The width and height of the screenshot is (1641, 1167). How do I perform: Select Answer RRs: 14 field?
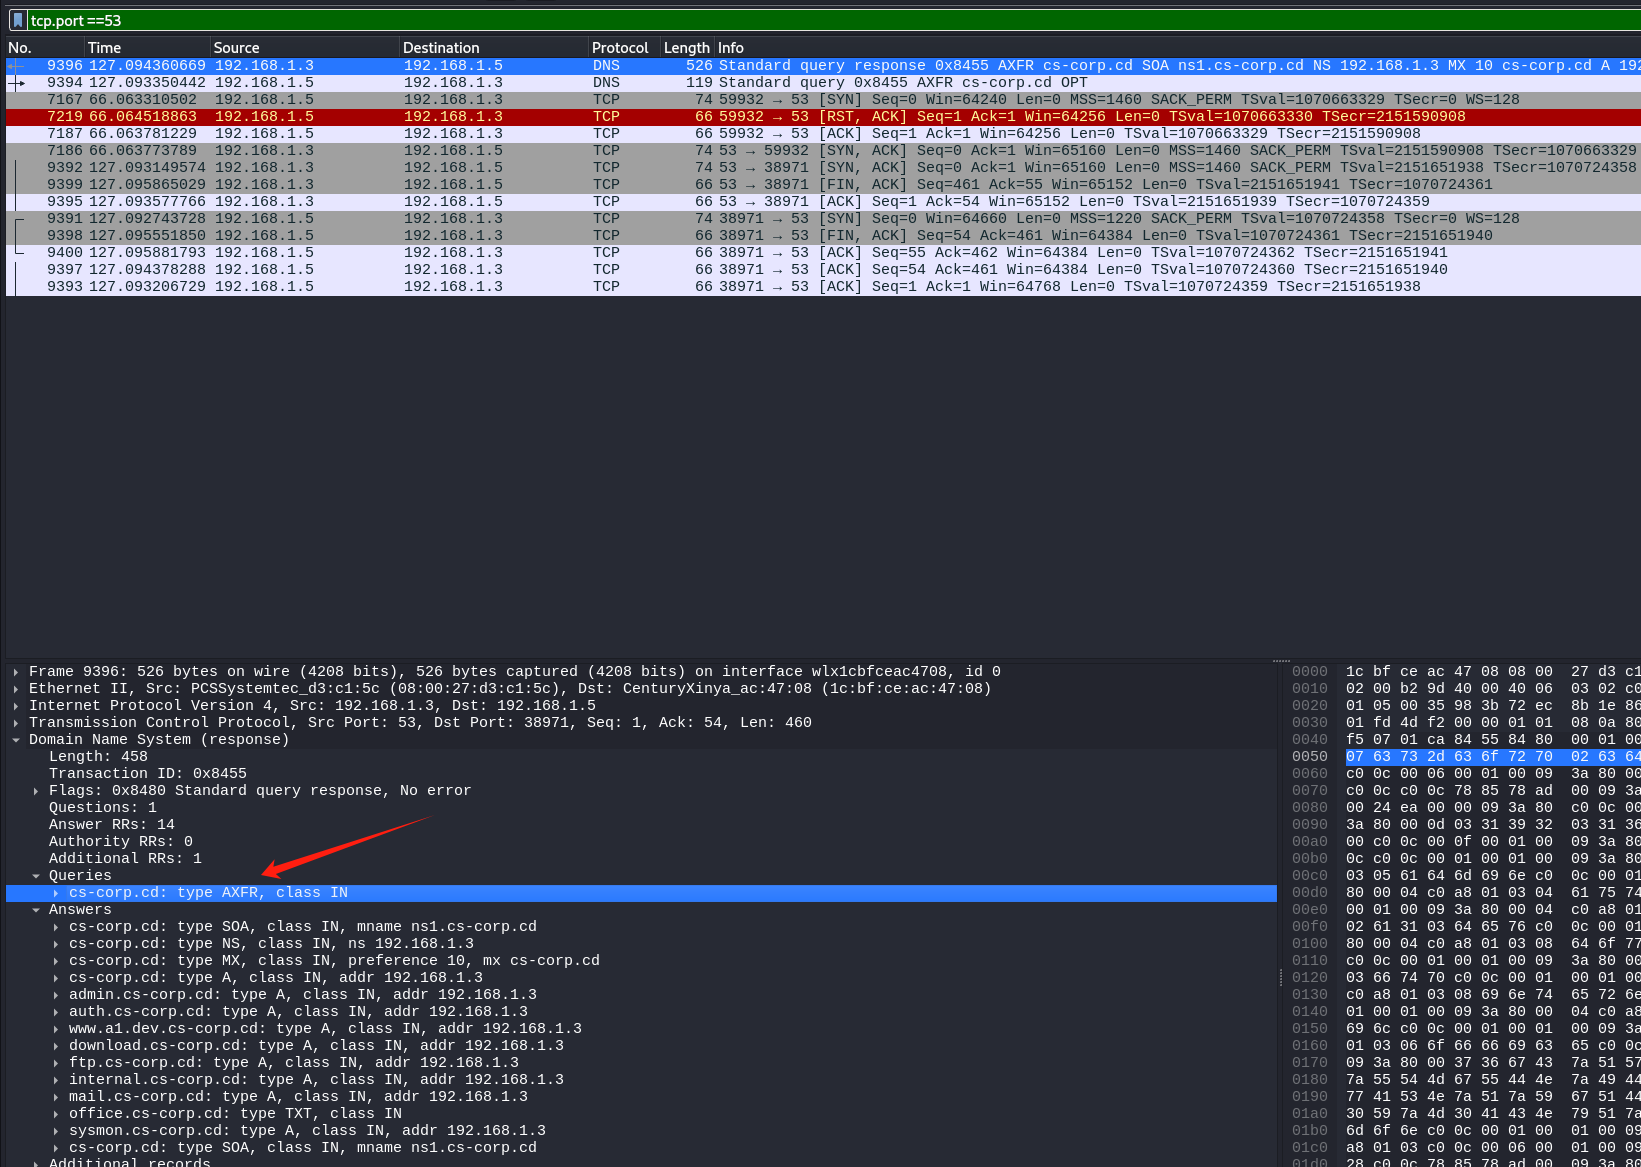(x=112, y=825)
